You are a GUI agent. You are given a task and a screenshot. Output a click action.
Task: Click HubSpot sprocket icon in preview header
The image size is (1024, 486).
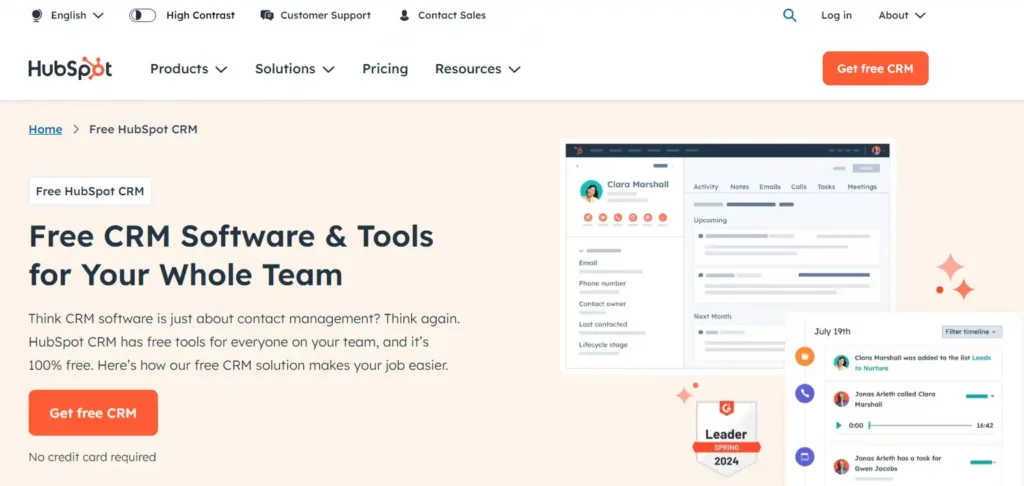[578, 150]
